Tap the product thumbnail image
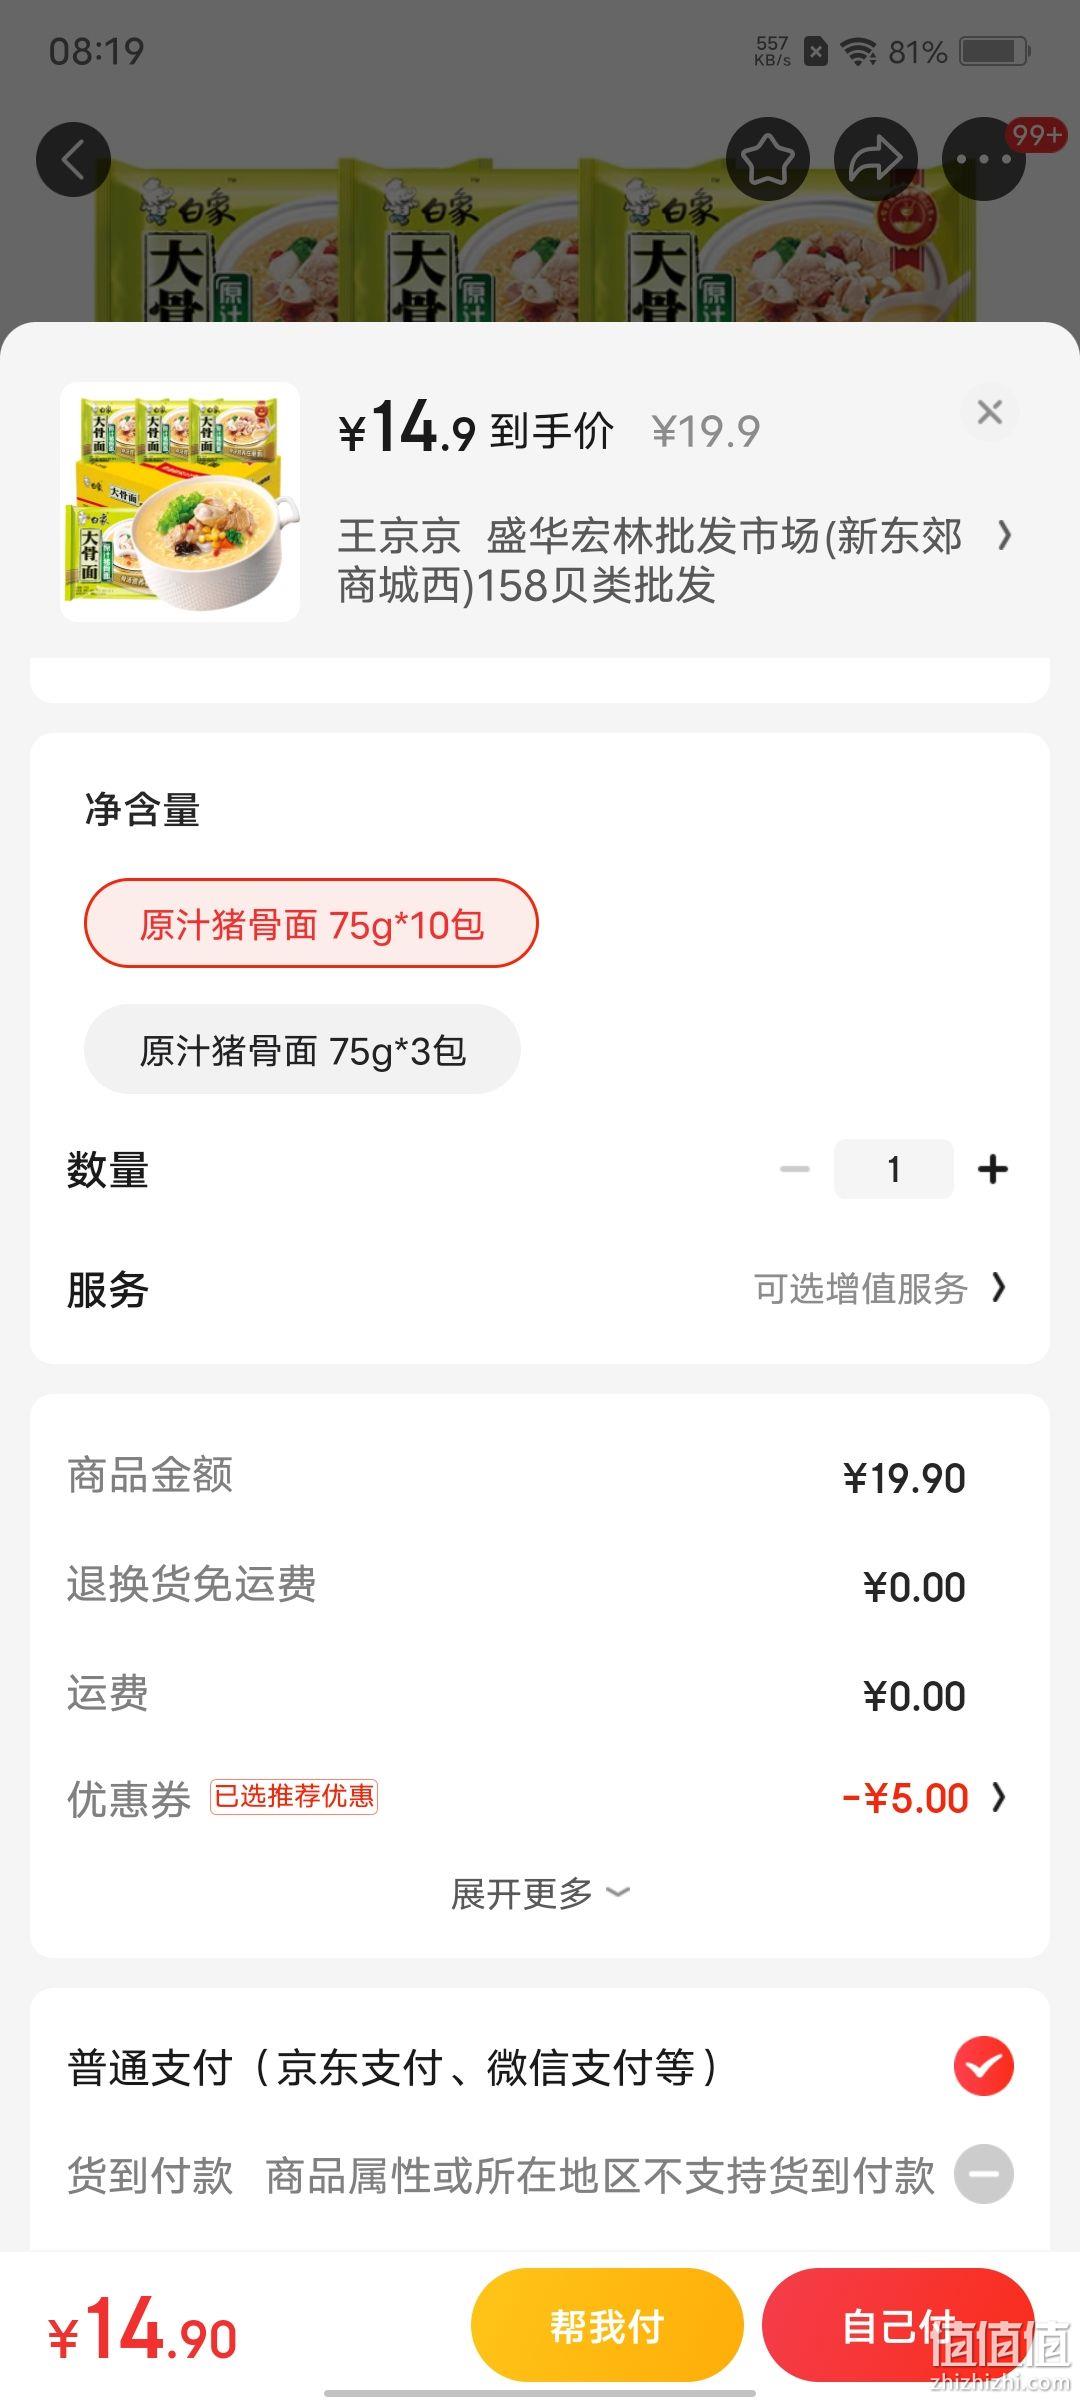Screen dimensions: 1080x2400 pos(180,502)
